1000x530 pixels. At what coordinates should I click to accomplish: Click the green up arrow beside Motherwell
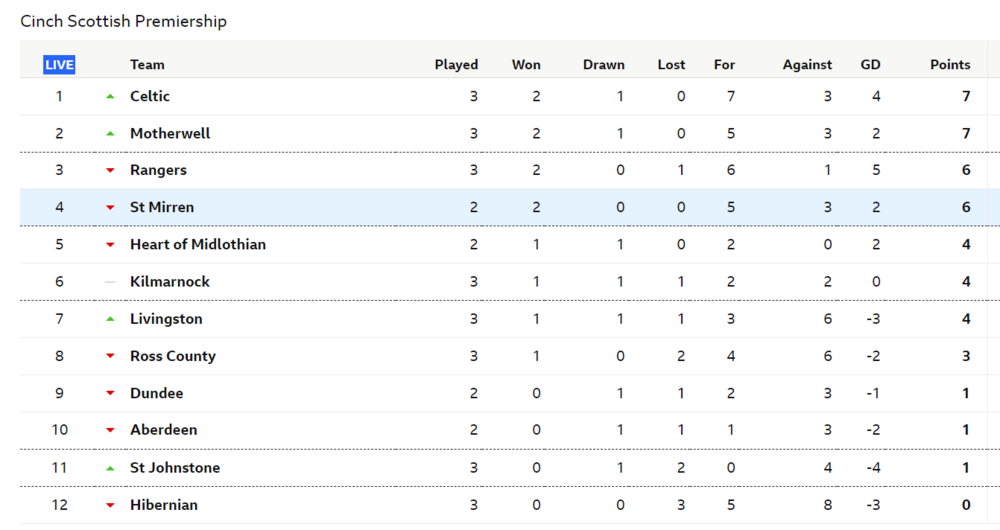(110, 134)
